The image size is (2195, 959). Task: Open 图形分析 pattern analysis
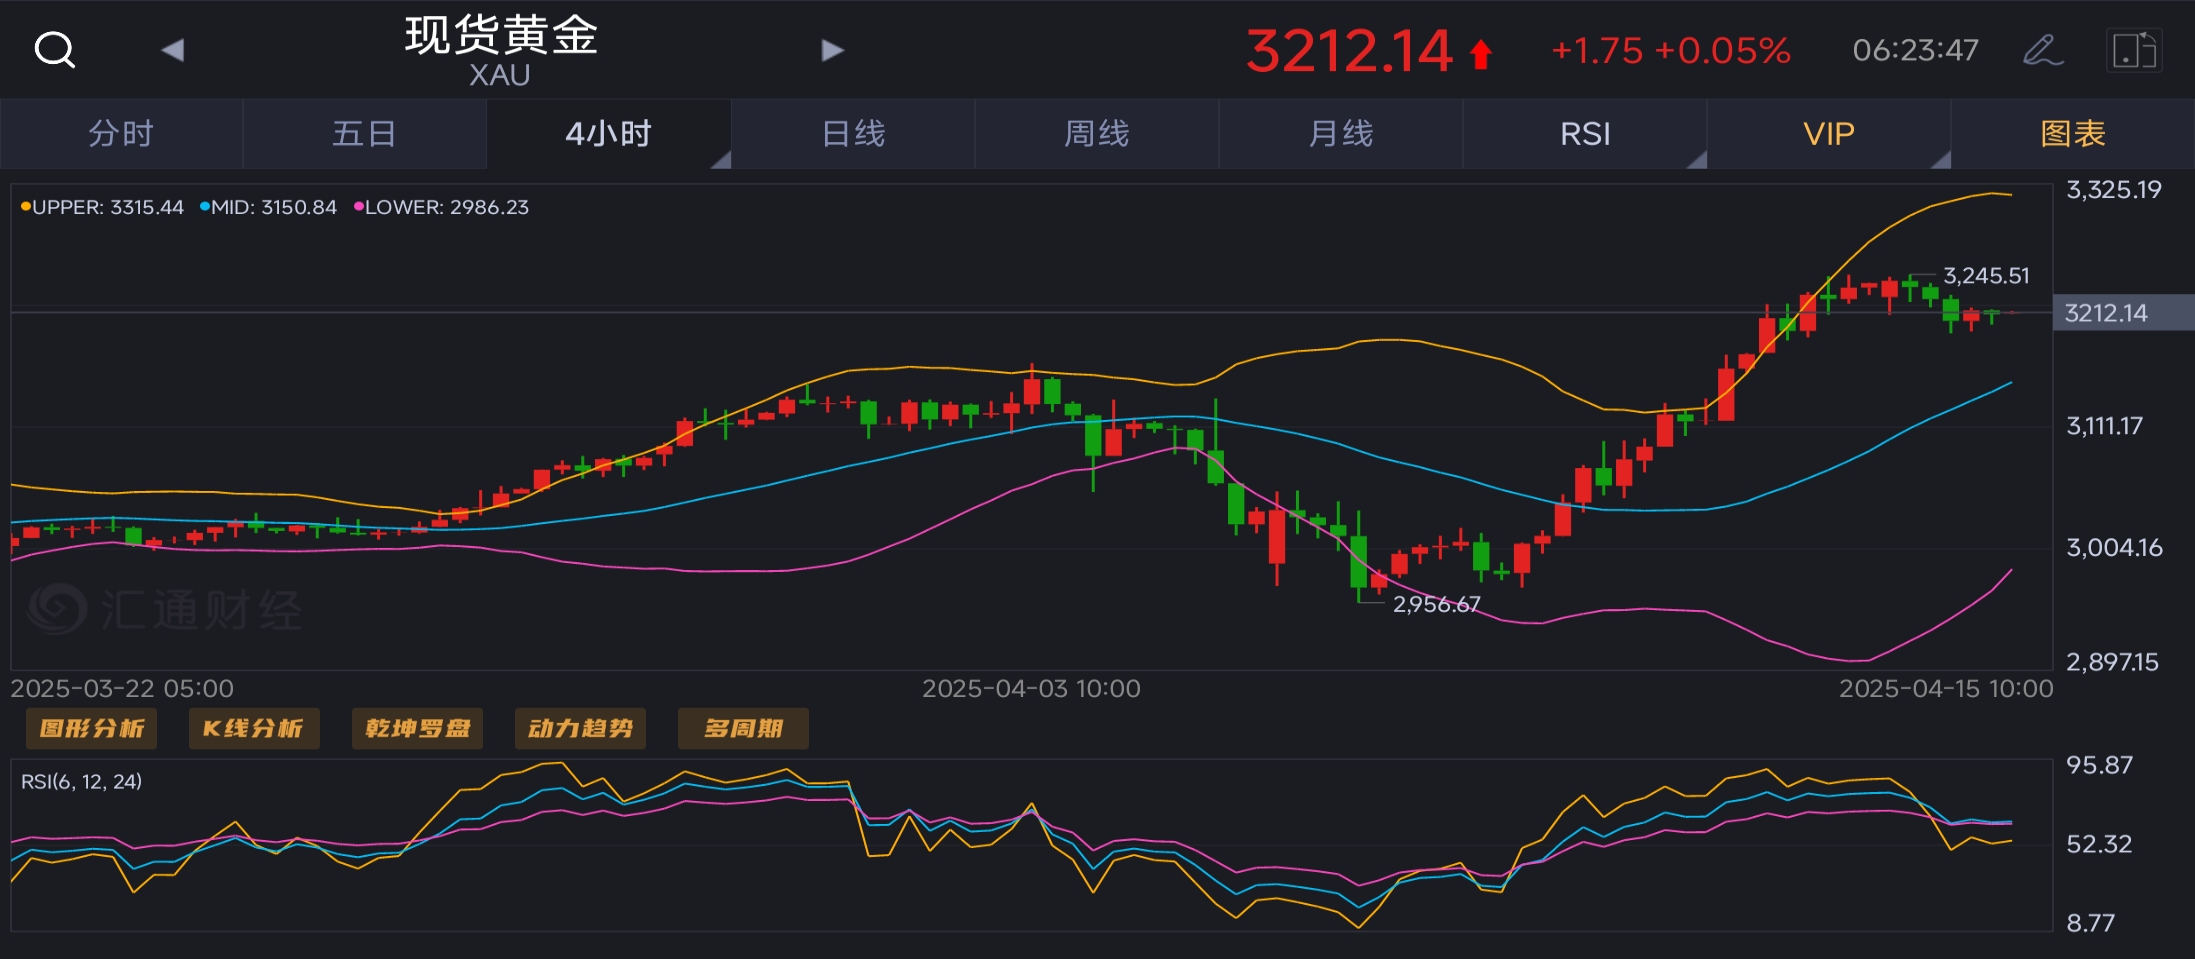click(x=92, y=728)
